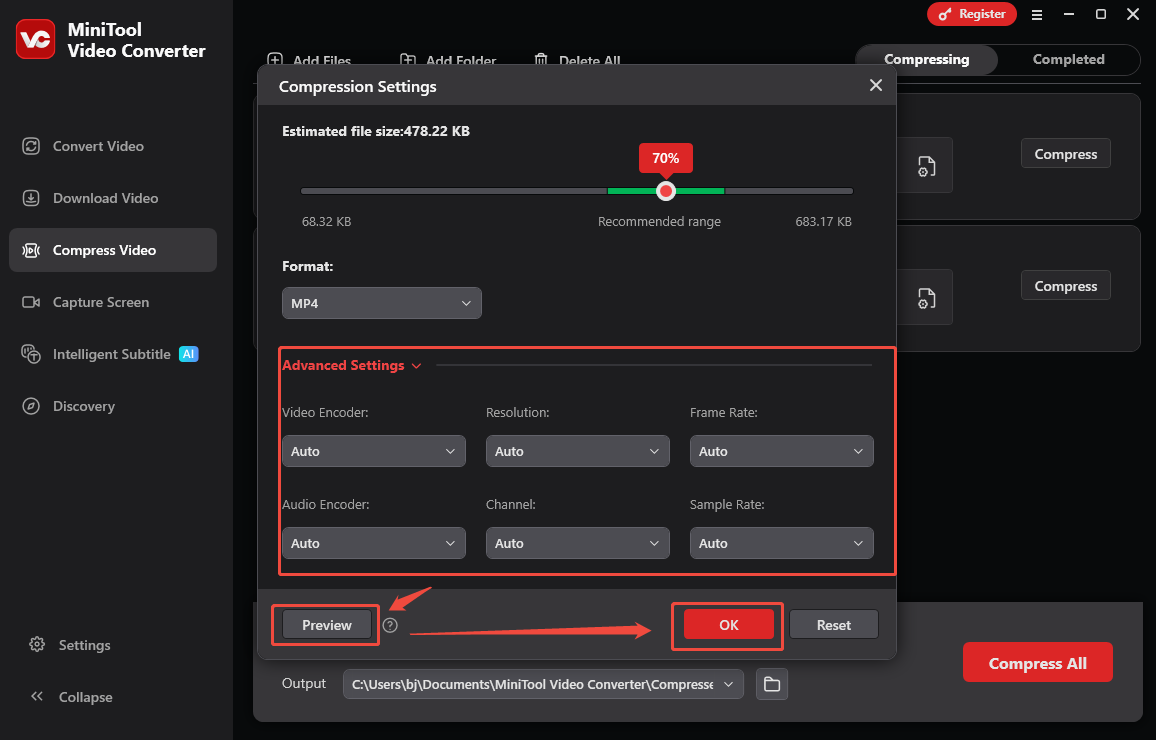
Task: Click the Delete All trash icon
Action: (540, 60)
